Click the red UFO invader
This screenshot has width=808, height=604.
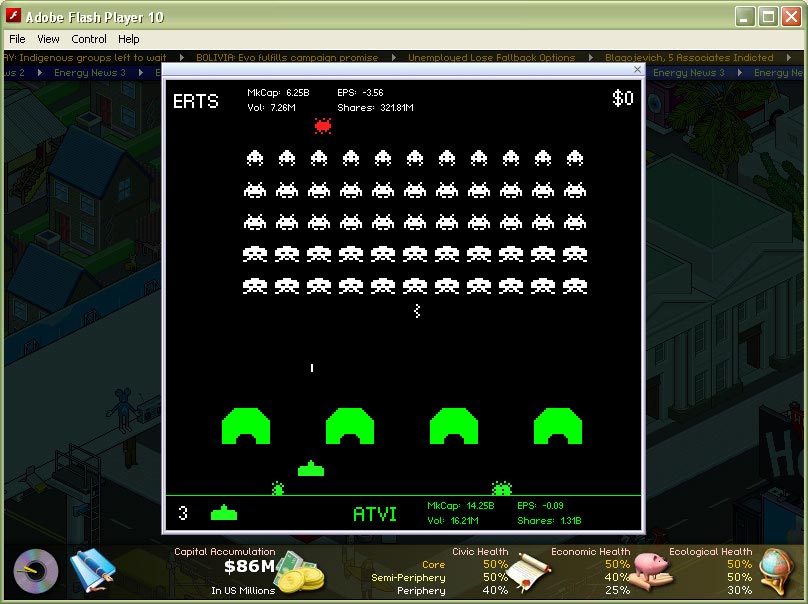[x=323, y=125]
